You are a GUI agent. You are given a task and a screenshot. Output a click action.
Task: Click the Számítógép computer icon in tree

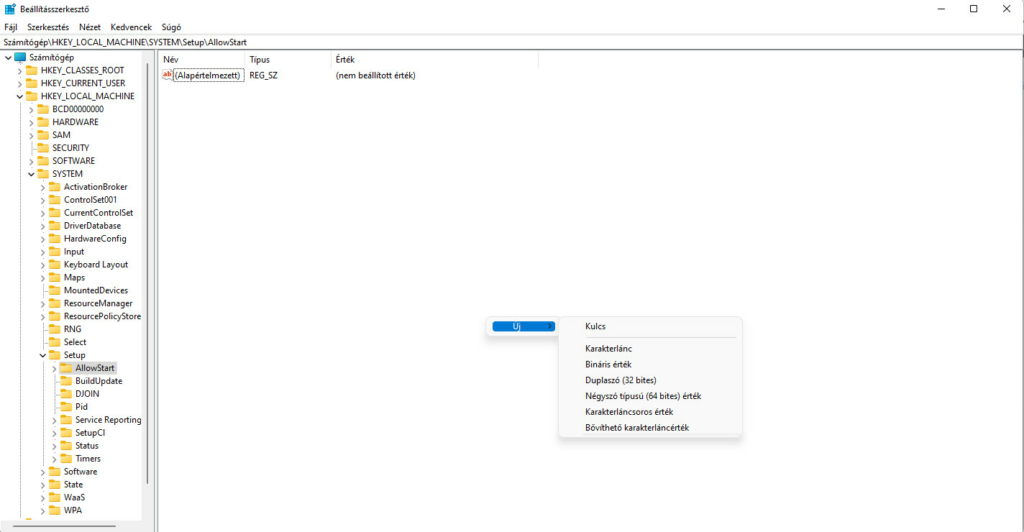pos(20,58)
